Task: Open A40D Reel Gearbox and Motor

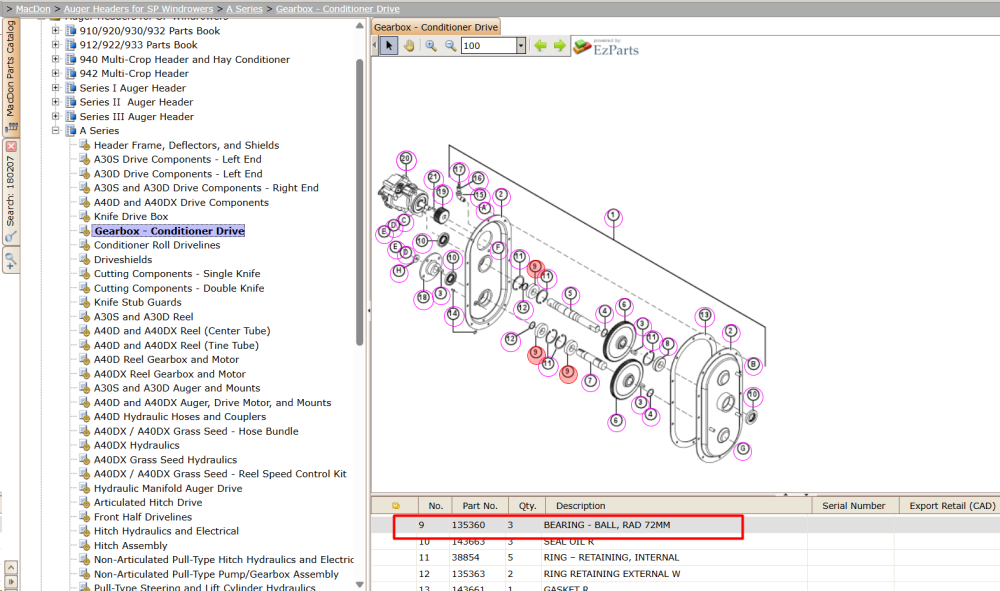Action: point(166,360)
